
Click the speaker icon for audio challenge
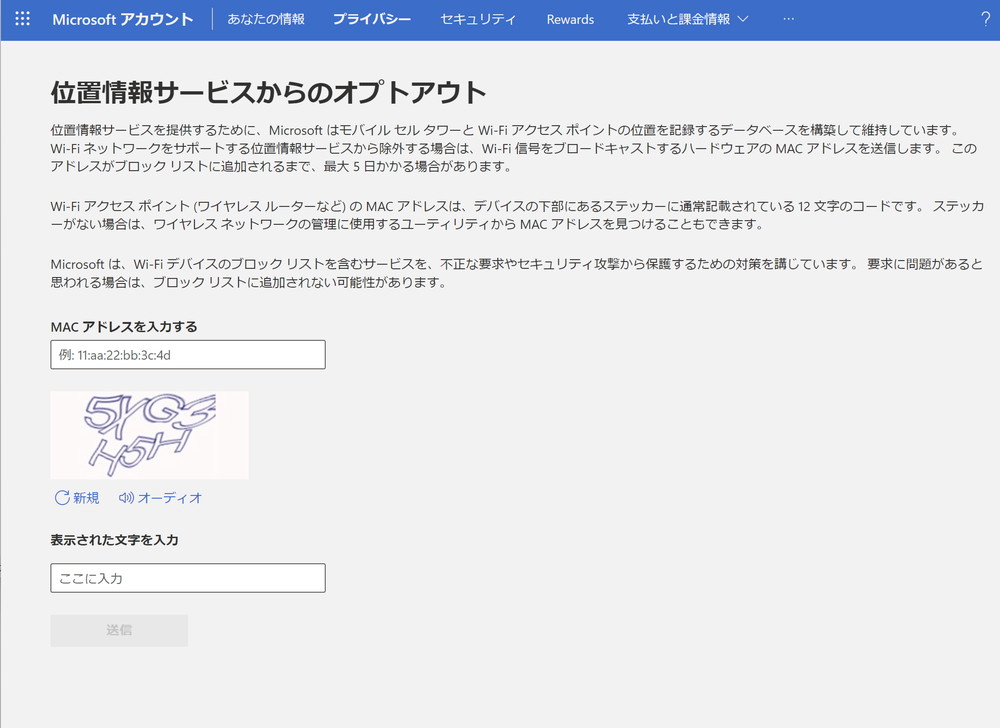tap(126, 497)
